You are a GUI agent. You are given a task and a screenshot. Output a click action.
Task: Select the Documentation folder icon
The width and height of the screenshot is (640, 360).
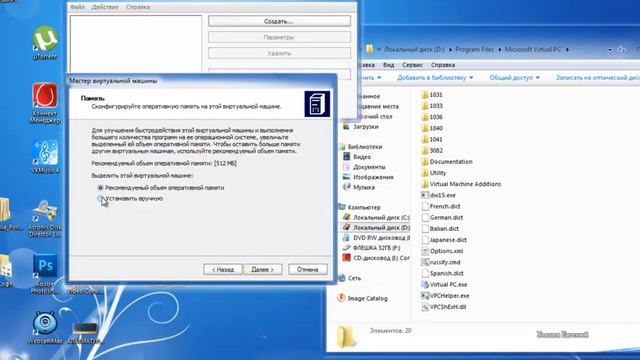pyautogui.click(x=425, y=162)
